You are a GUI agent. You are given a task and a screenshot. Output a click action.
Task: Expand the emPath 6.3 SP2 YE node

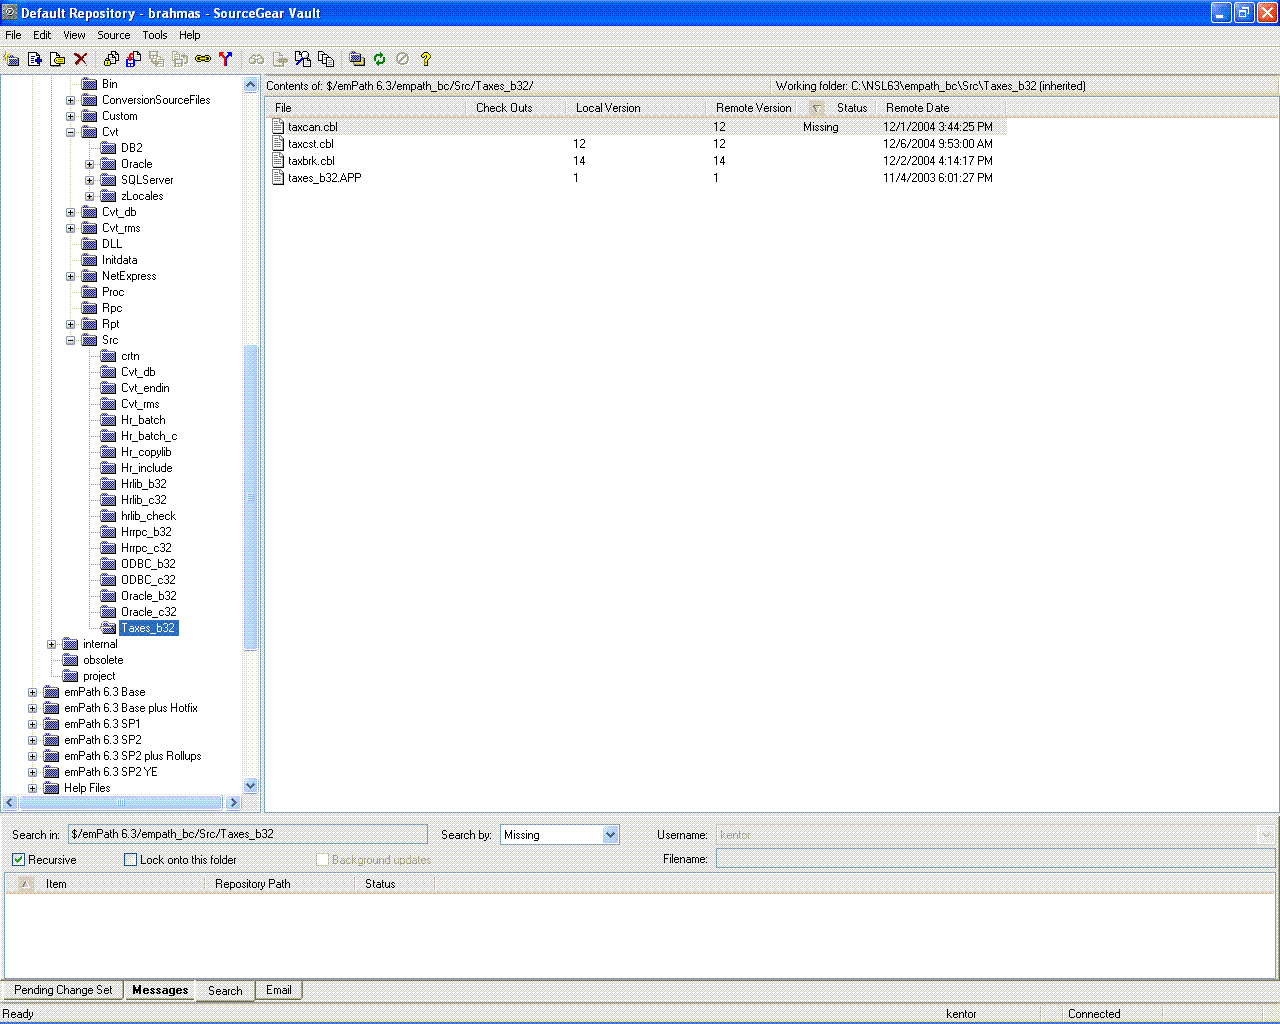[x=32, y=772]
